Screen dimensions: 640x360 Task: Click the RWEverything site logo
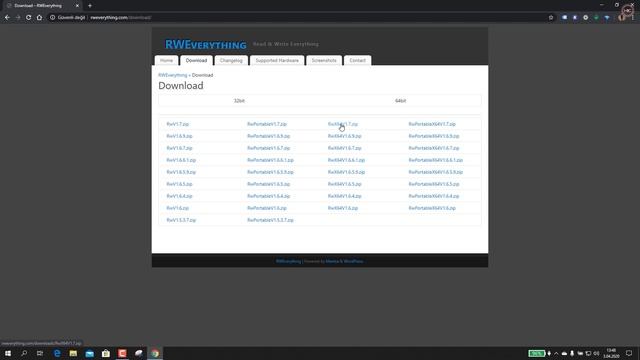point(205,44)
